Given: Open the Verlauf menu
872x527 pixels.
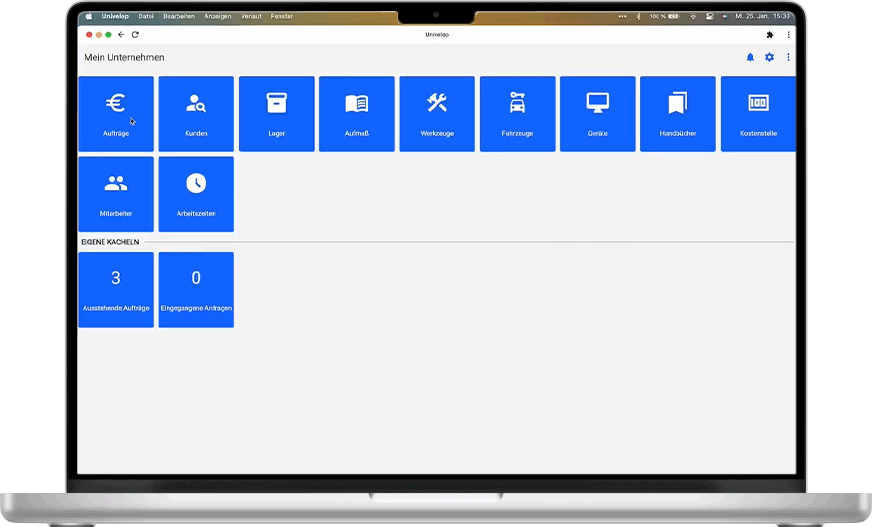Looking at the screenshot, I should tap(251, 16).
